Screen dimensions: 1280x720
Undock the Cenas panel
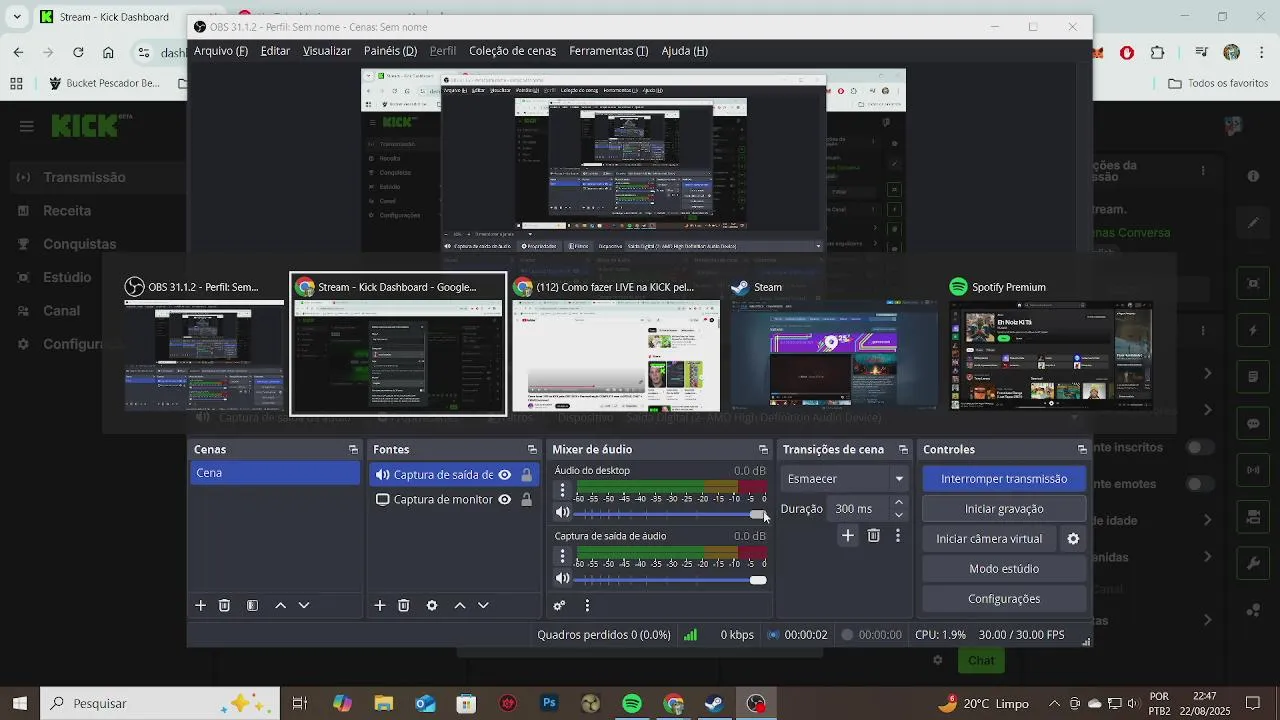pos(353,450)
